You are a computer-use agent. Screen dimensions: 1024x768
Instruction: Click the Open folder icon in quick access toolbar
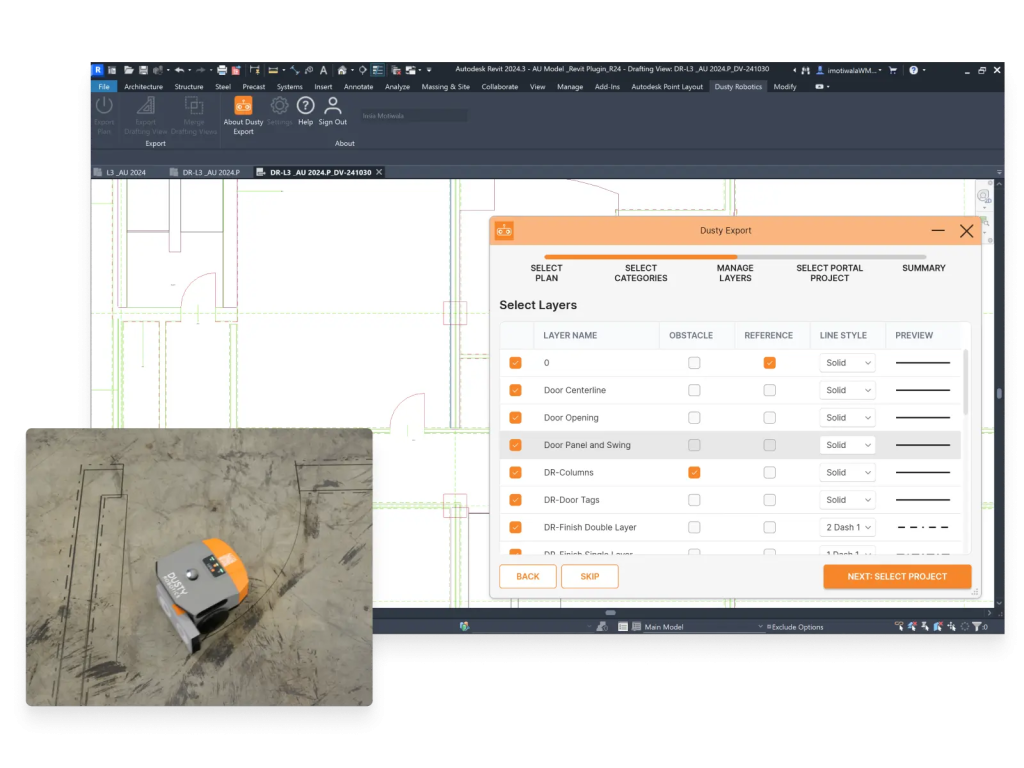[x=129, y=70]
